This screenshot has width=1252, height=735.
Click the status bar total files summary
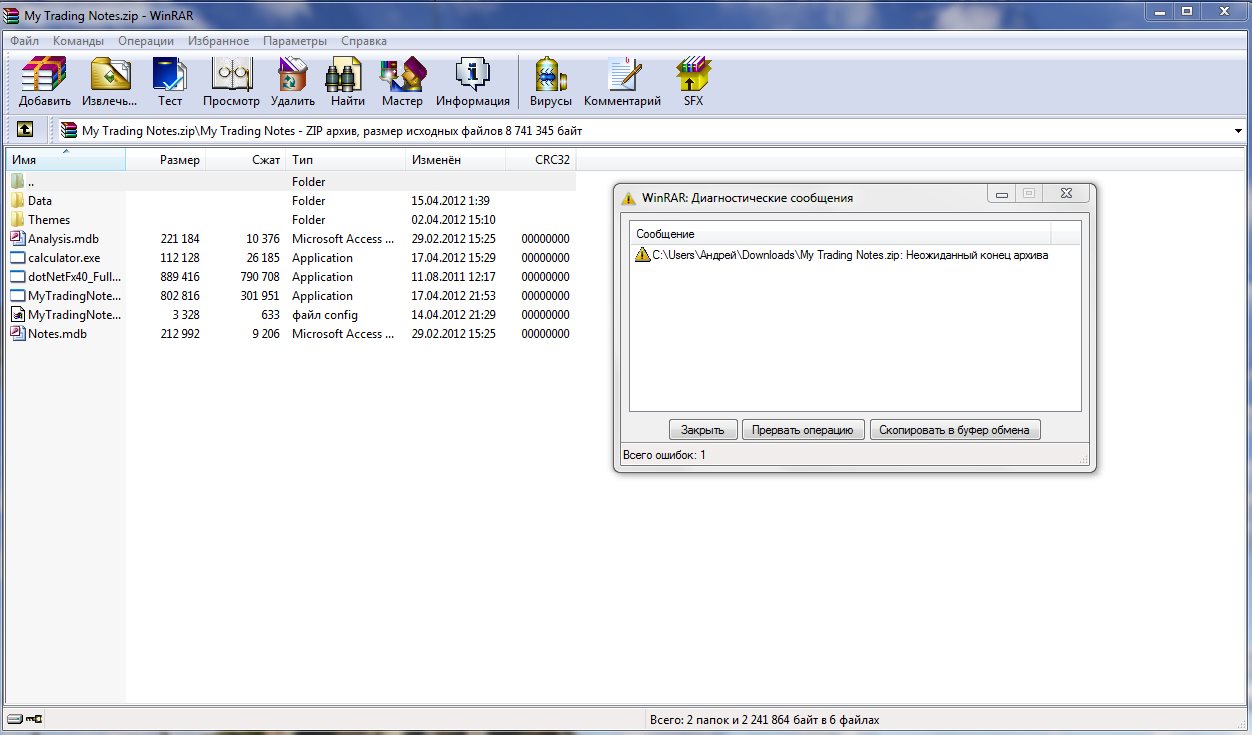(x=764, y=720)
